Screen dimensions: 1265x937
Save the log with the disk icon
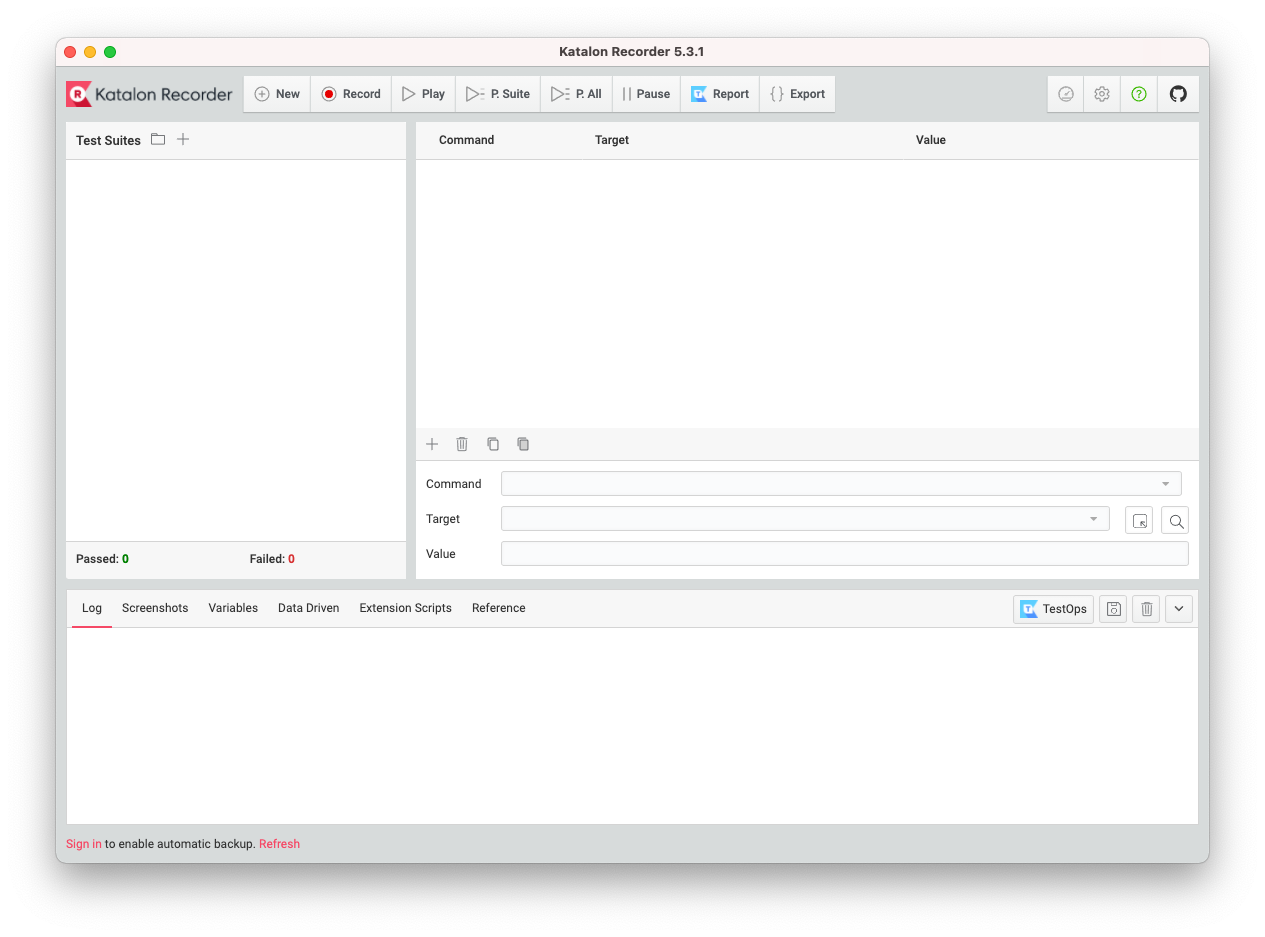coord(1113,609)
